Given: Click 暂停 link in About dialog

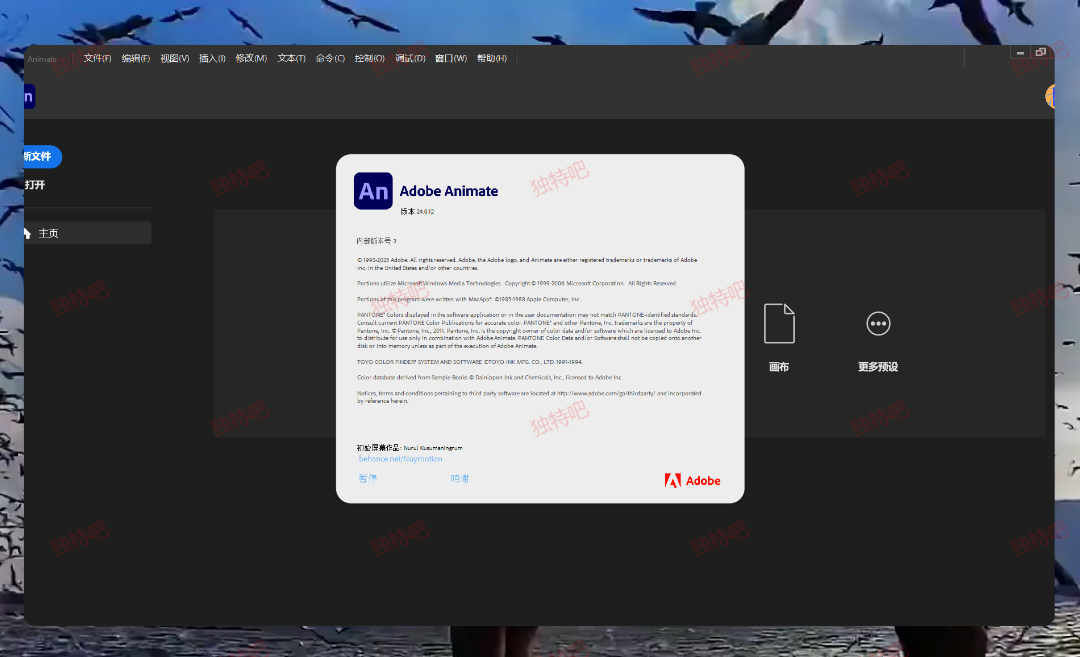Looking at the screenshot, I should (368, 478).
